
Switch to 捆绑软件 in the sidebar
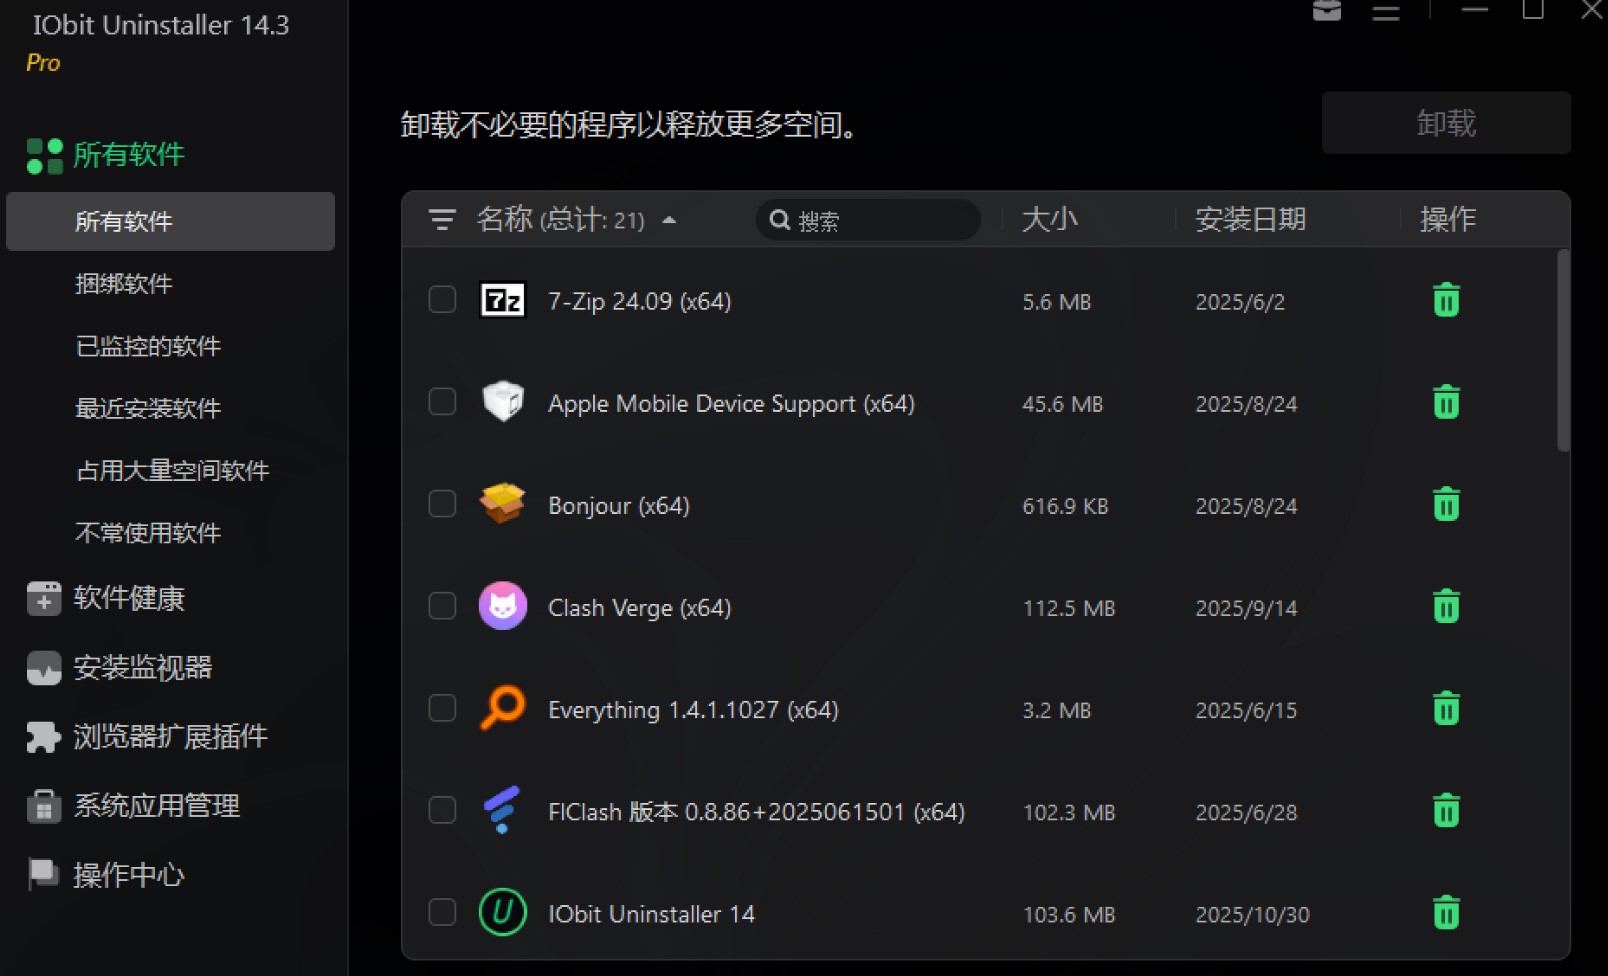(124, 284)
